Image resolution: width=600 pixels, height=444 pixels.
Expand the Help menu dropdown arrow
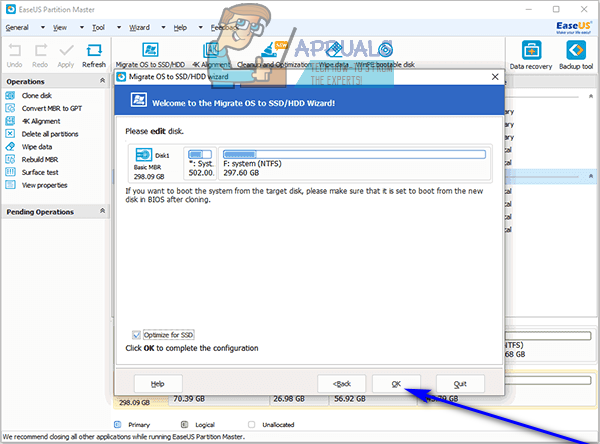pos(201,28)
